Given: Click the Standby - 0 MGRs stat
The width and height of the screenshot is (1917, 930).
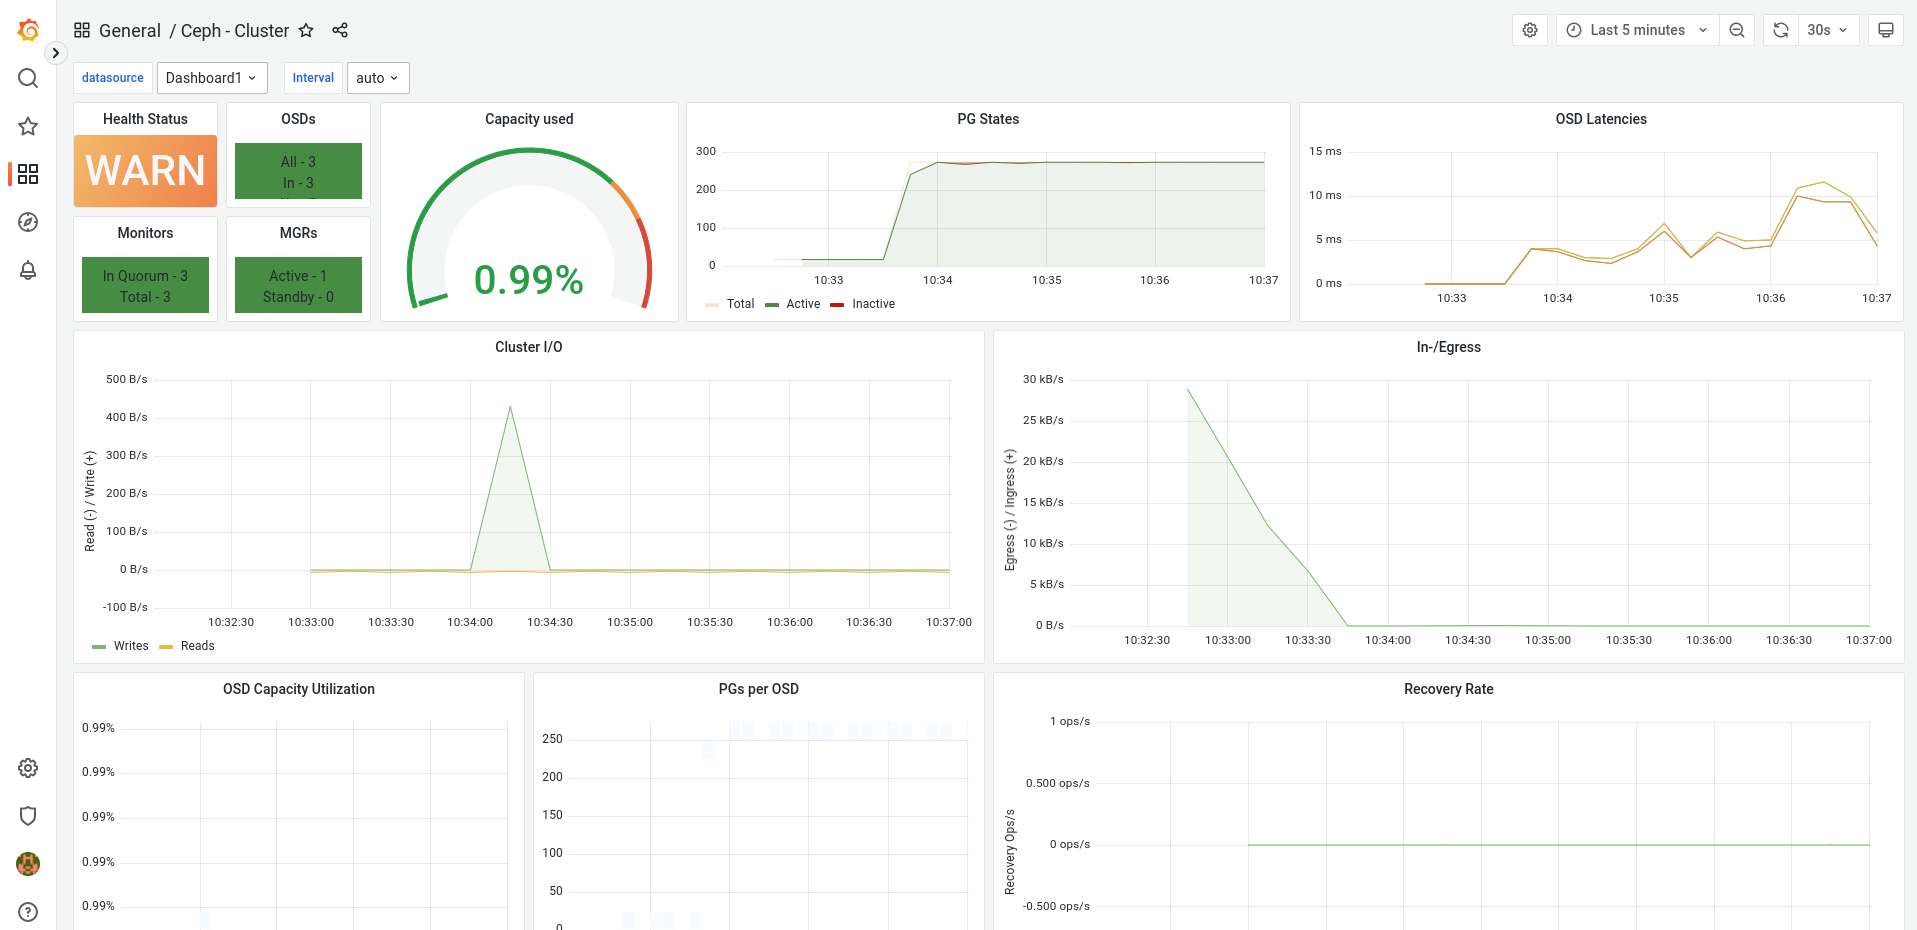Looking at the screenshot, I should (x=298, y=297).
